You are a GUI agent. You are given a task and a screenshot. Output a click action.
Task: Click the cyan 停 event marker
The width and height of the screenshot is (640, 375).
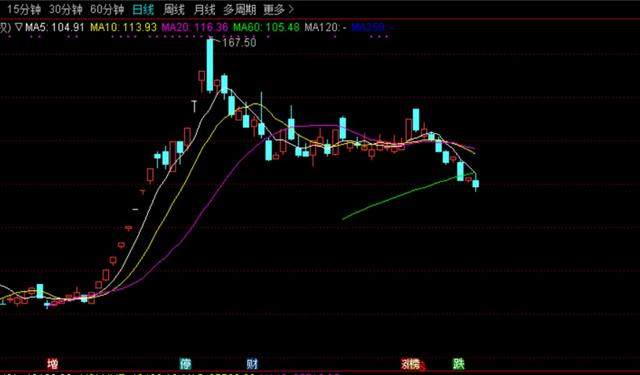pos(186,363)
